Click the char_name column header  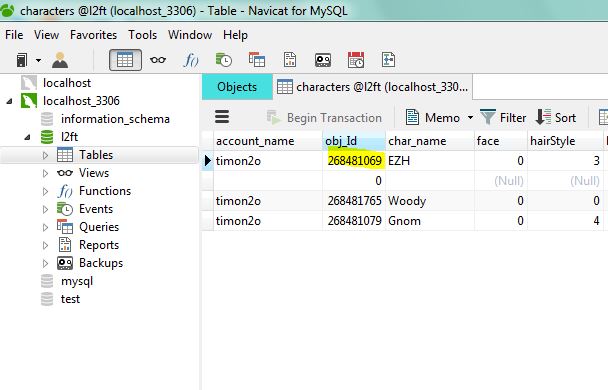pos(430,141)
